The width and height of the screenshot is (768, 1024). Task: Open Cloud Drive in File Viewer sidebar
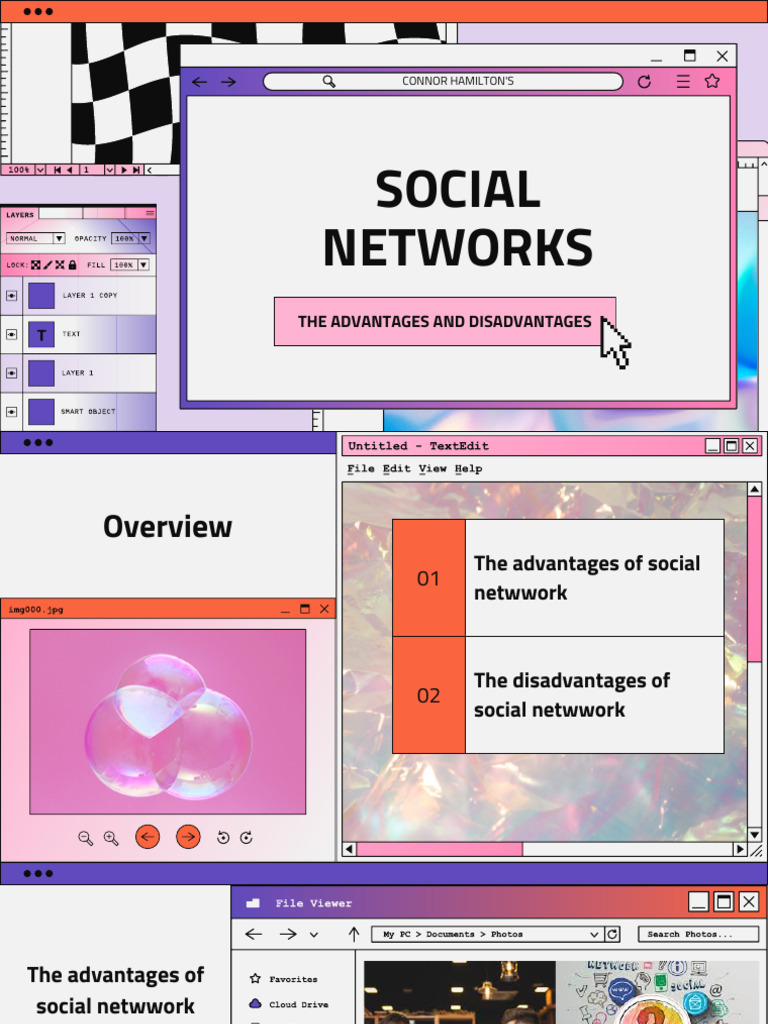[289, 1004]
